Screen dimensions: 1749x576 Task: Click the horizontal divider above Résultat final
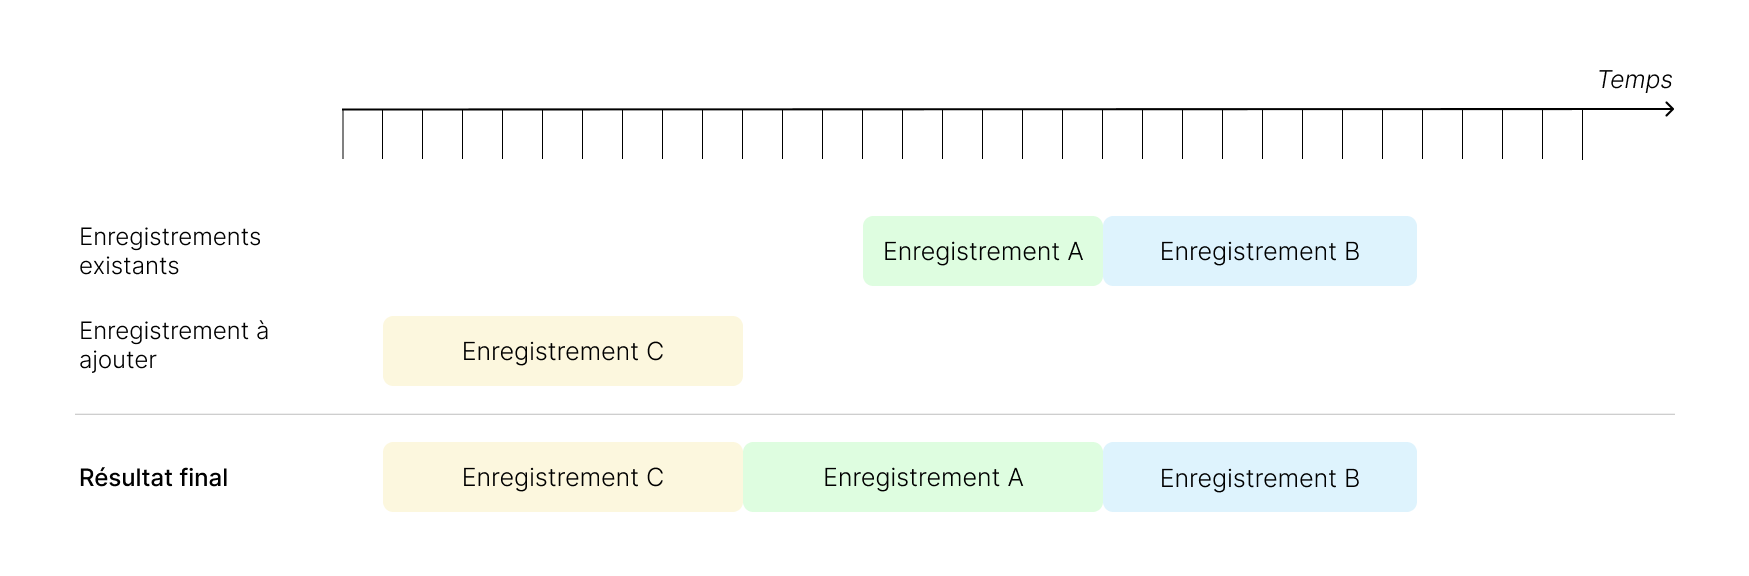click(x=874, y=414)
